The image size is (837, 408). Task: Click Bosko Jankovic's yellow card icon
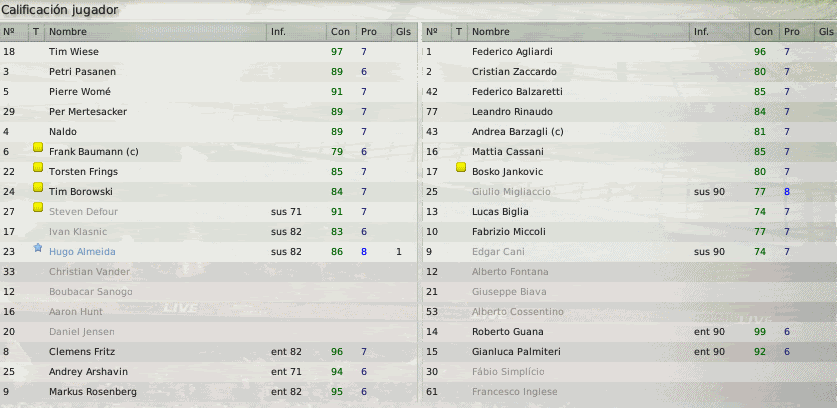461,168
